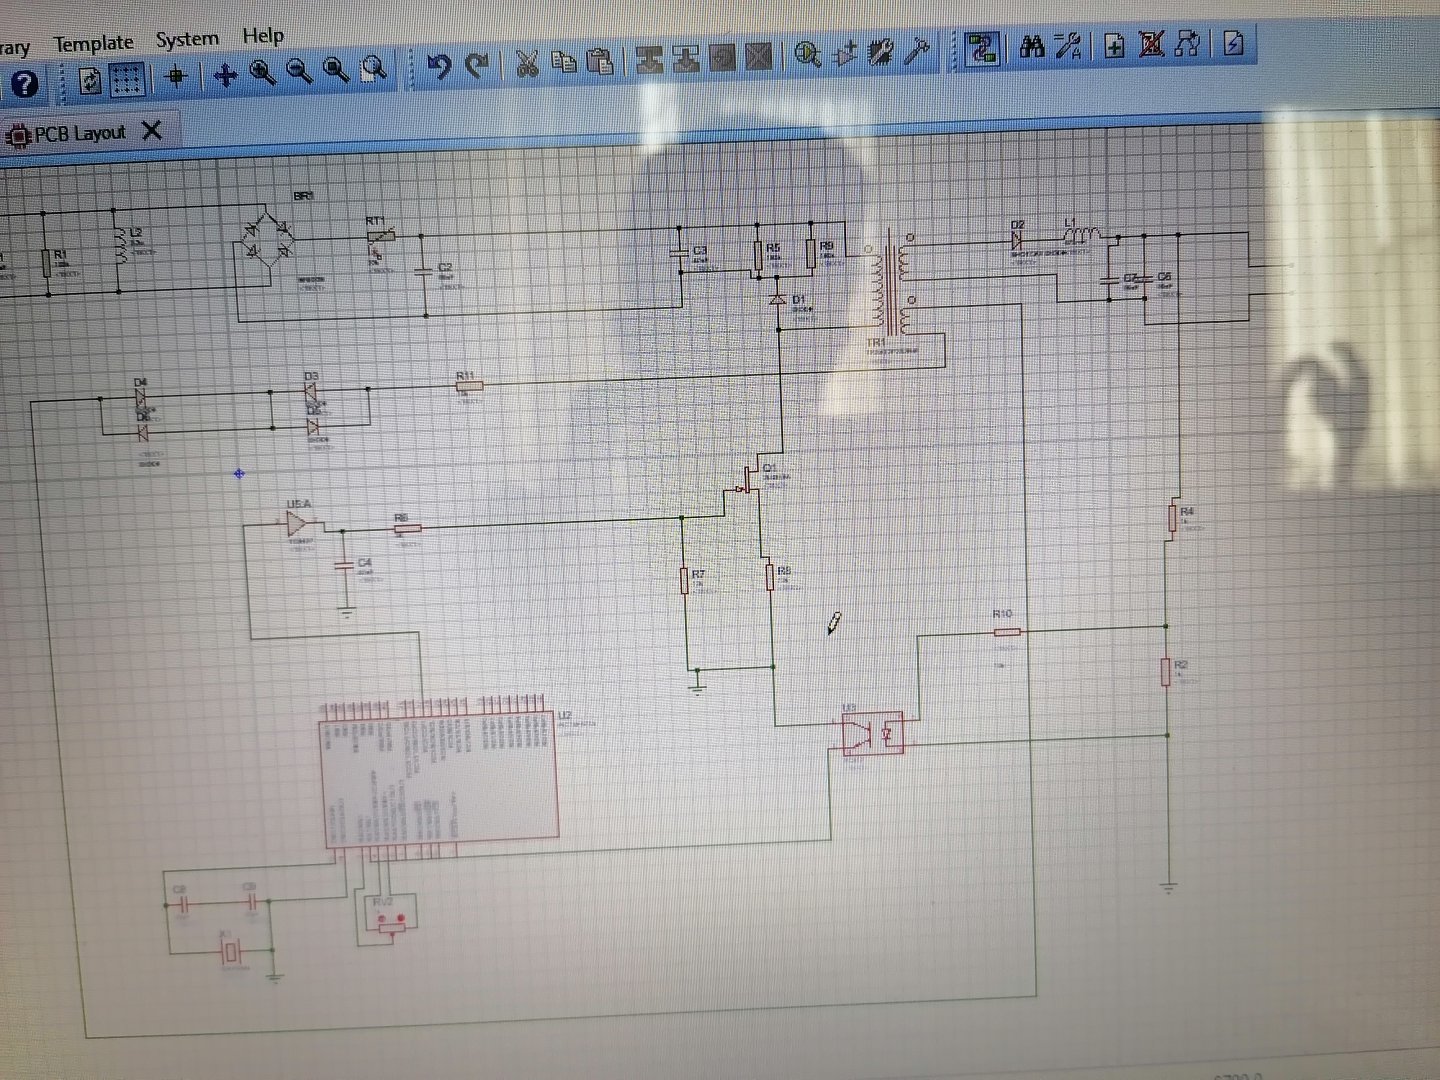Expand the Help menu
1440x1080 pixels.
tap(263, 36)
